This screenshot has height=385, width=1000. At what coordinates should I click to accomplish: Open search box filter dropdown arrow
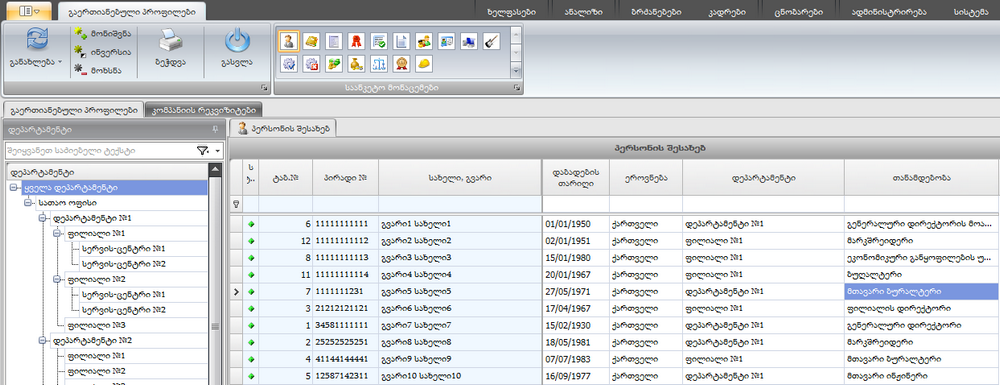point(217,152)
